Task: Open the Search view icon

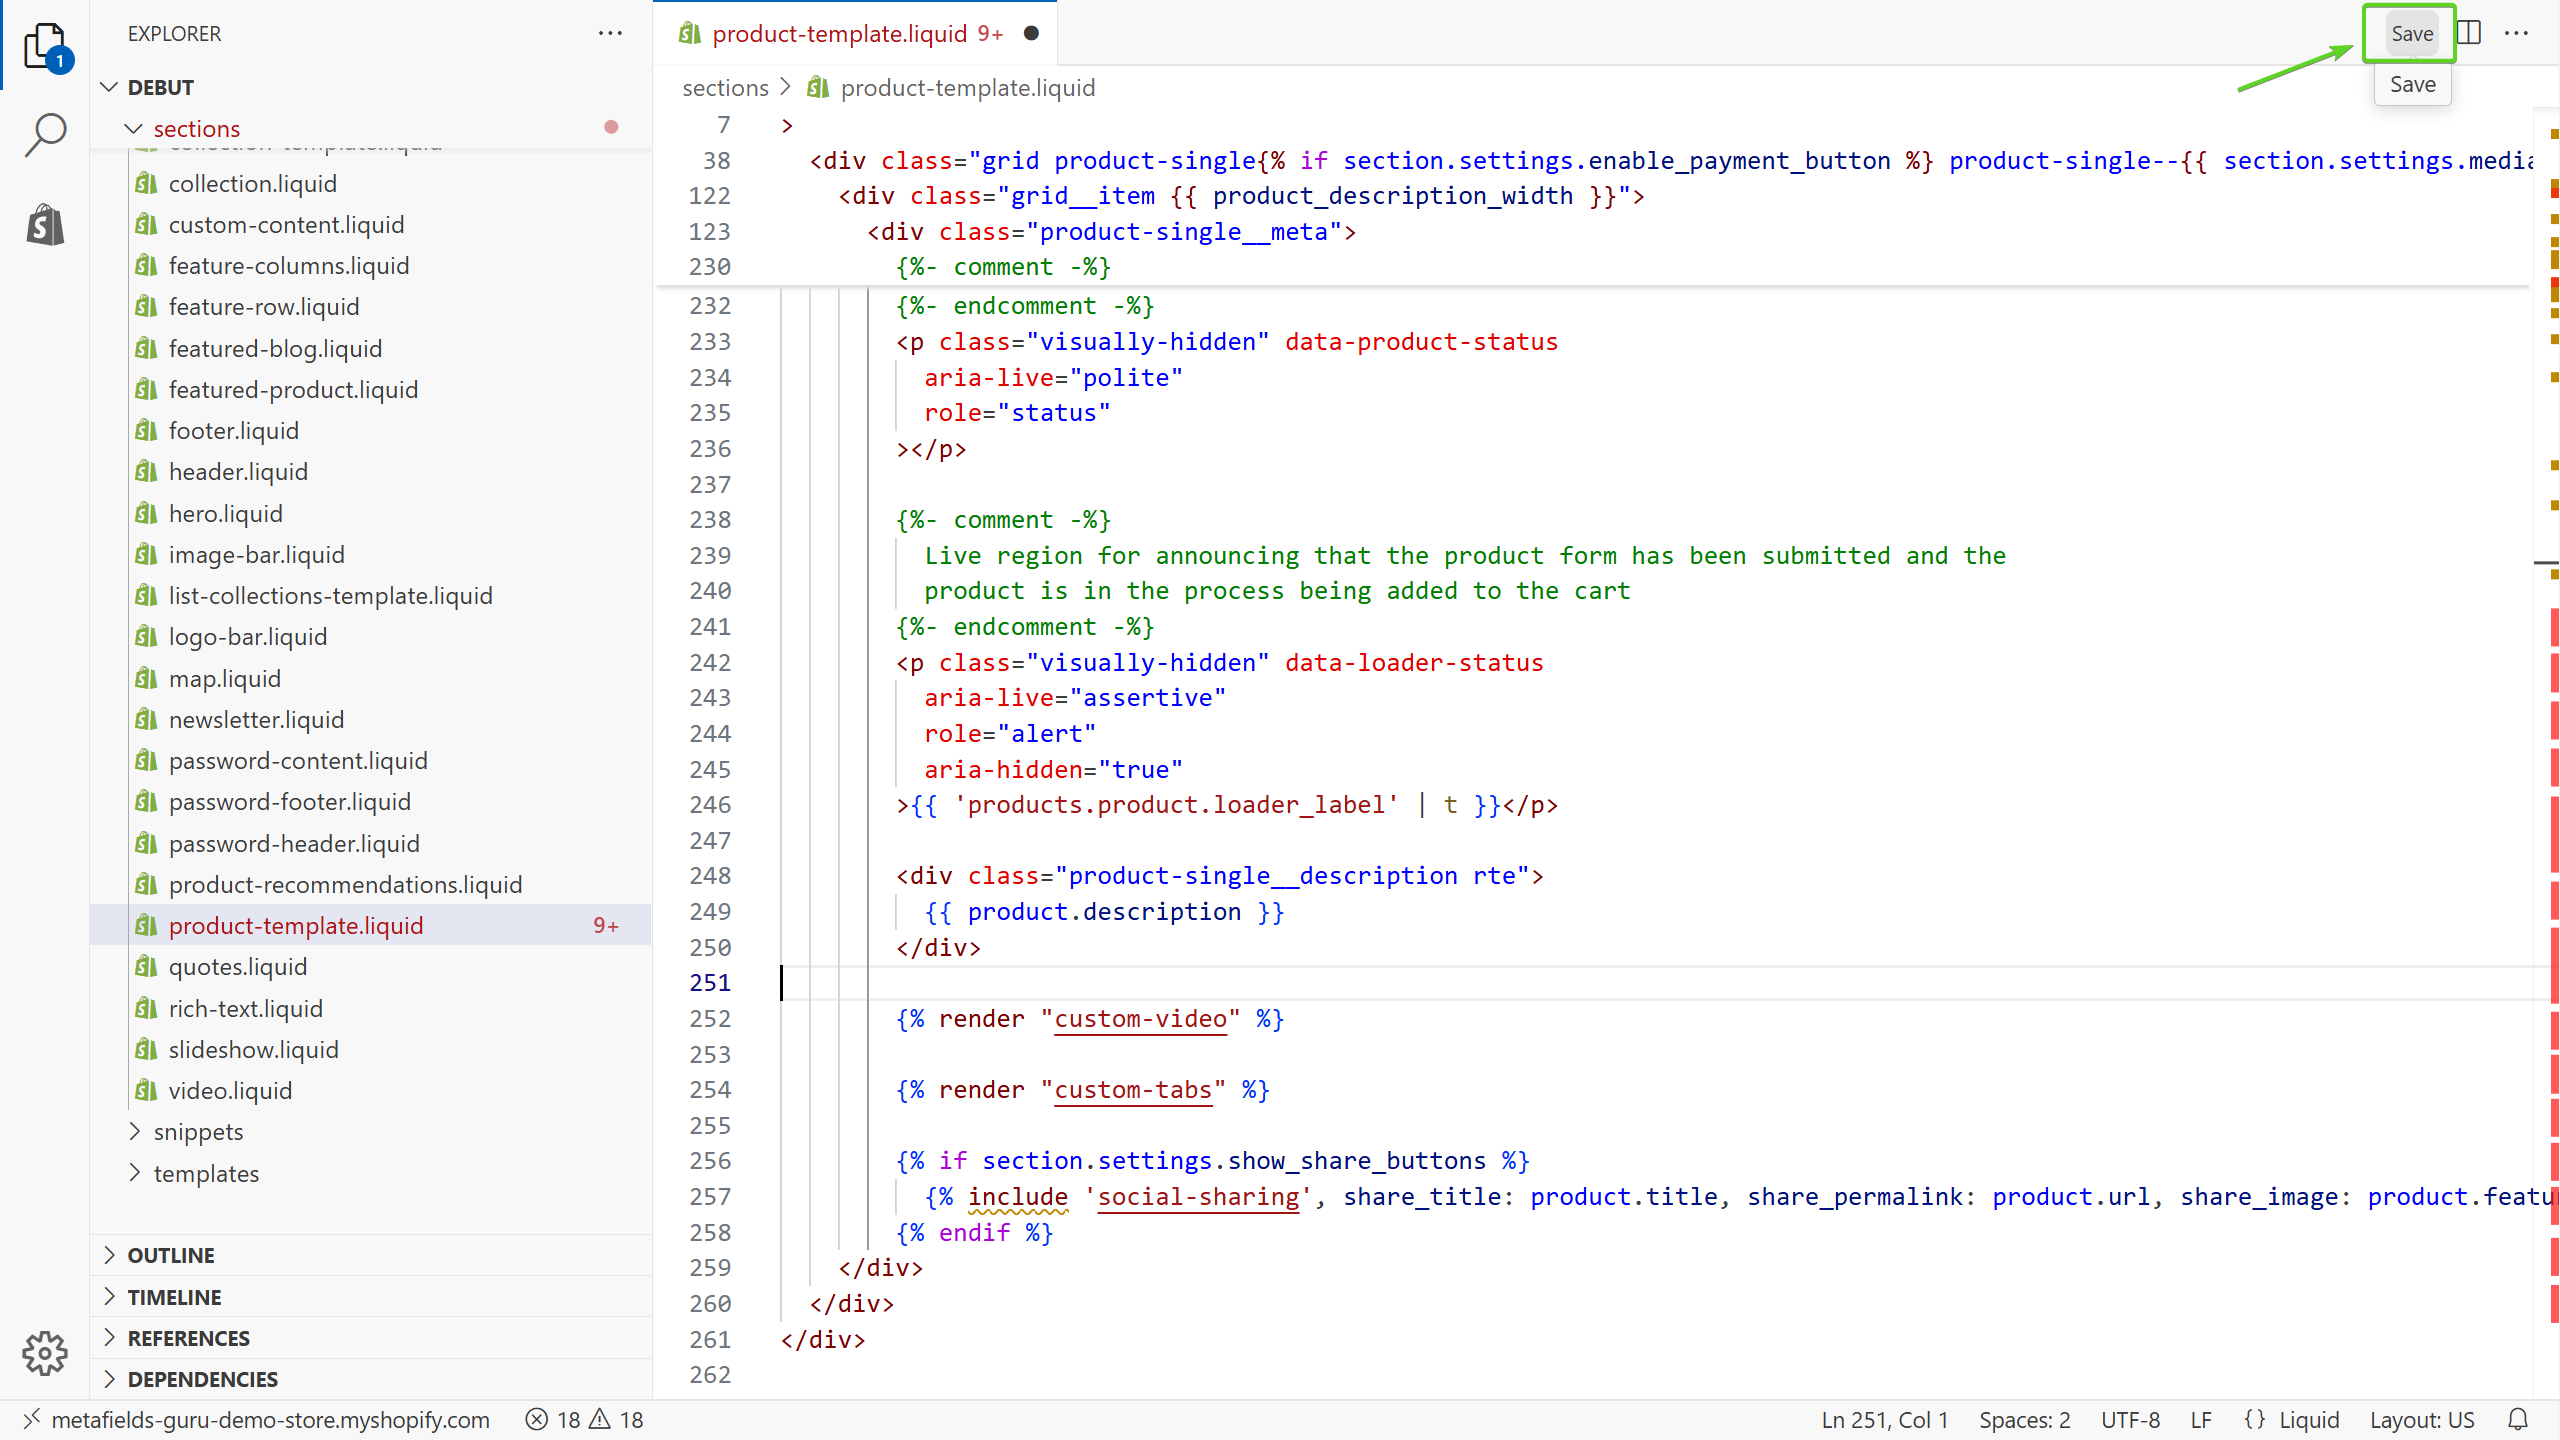Action: coord(45,135)
